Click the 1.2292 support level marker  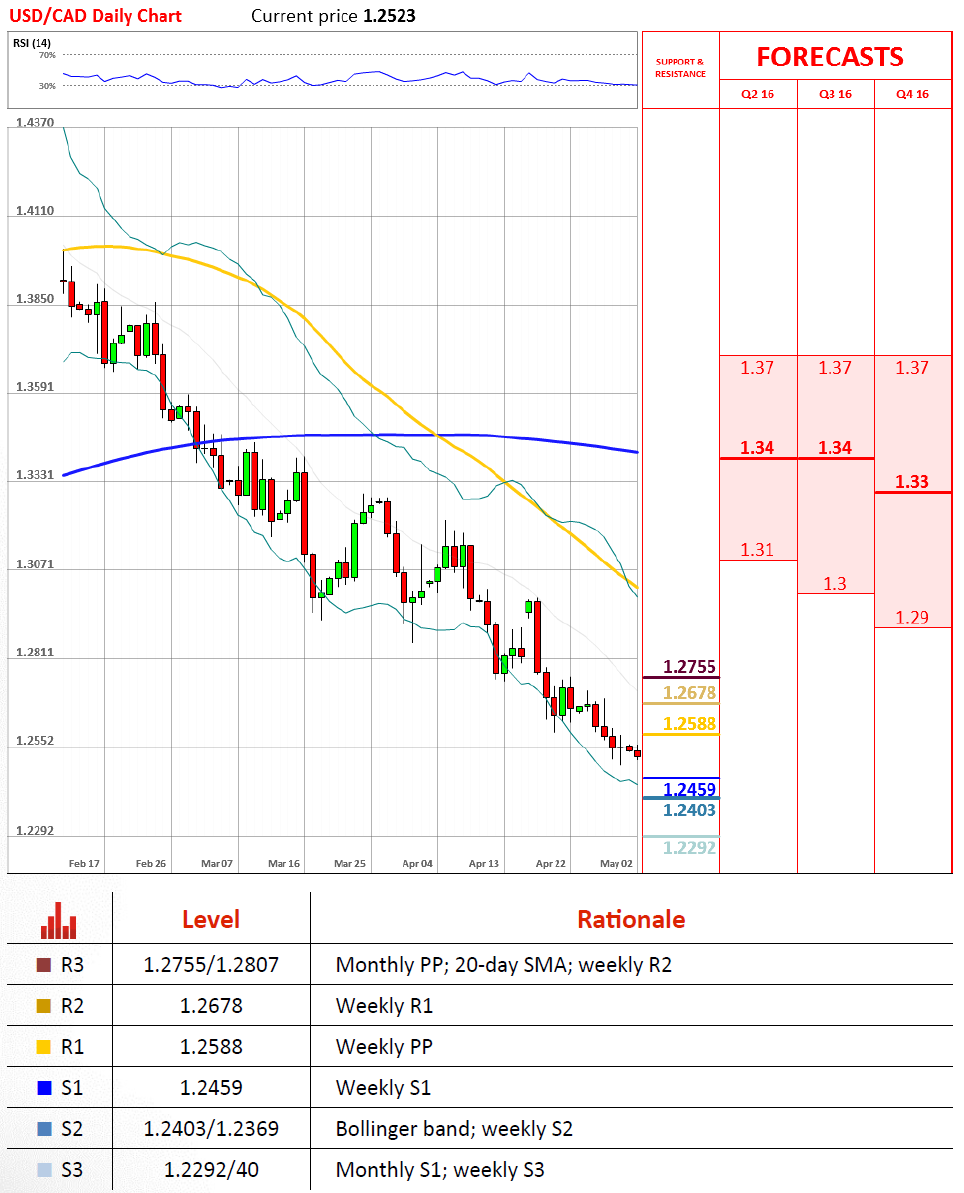click(x=689, y=848)
